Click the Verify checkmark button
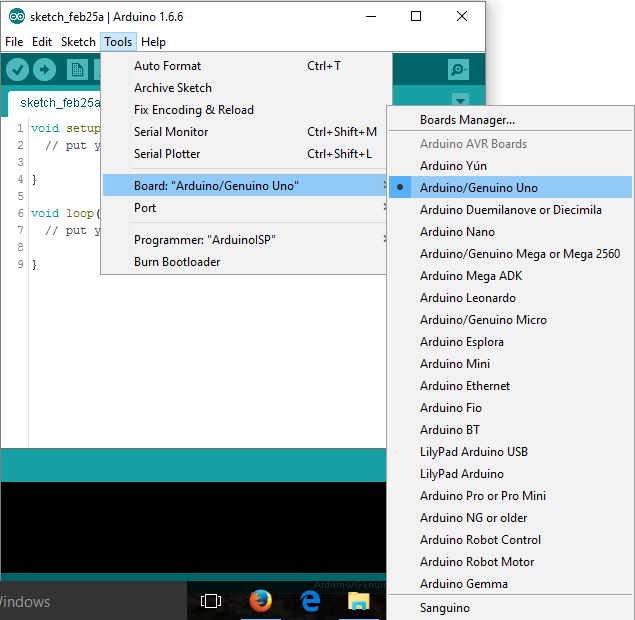 point(17,70)
